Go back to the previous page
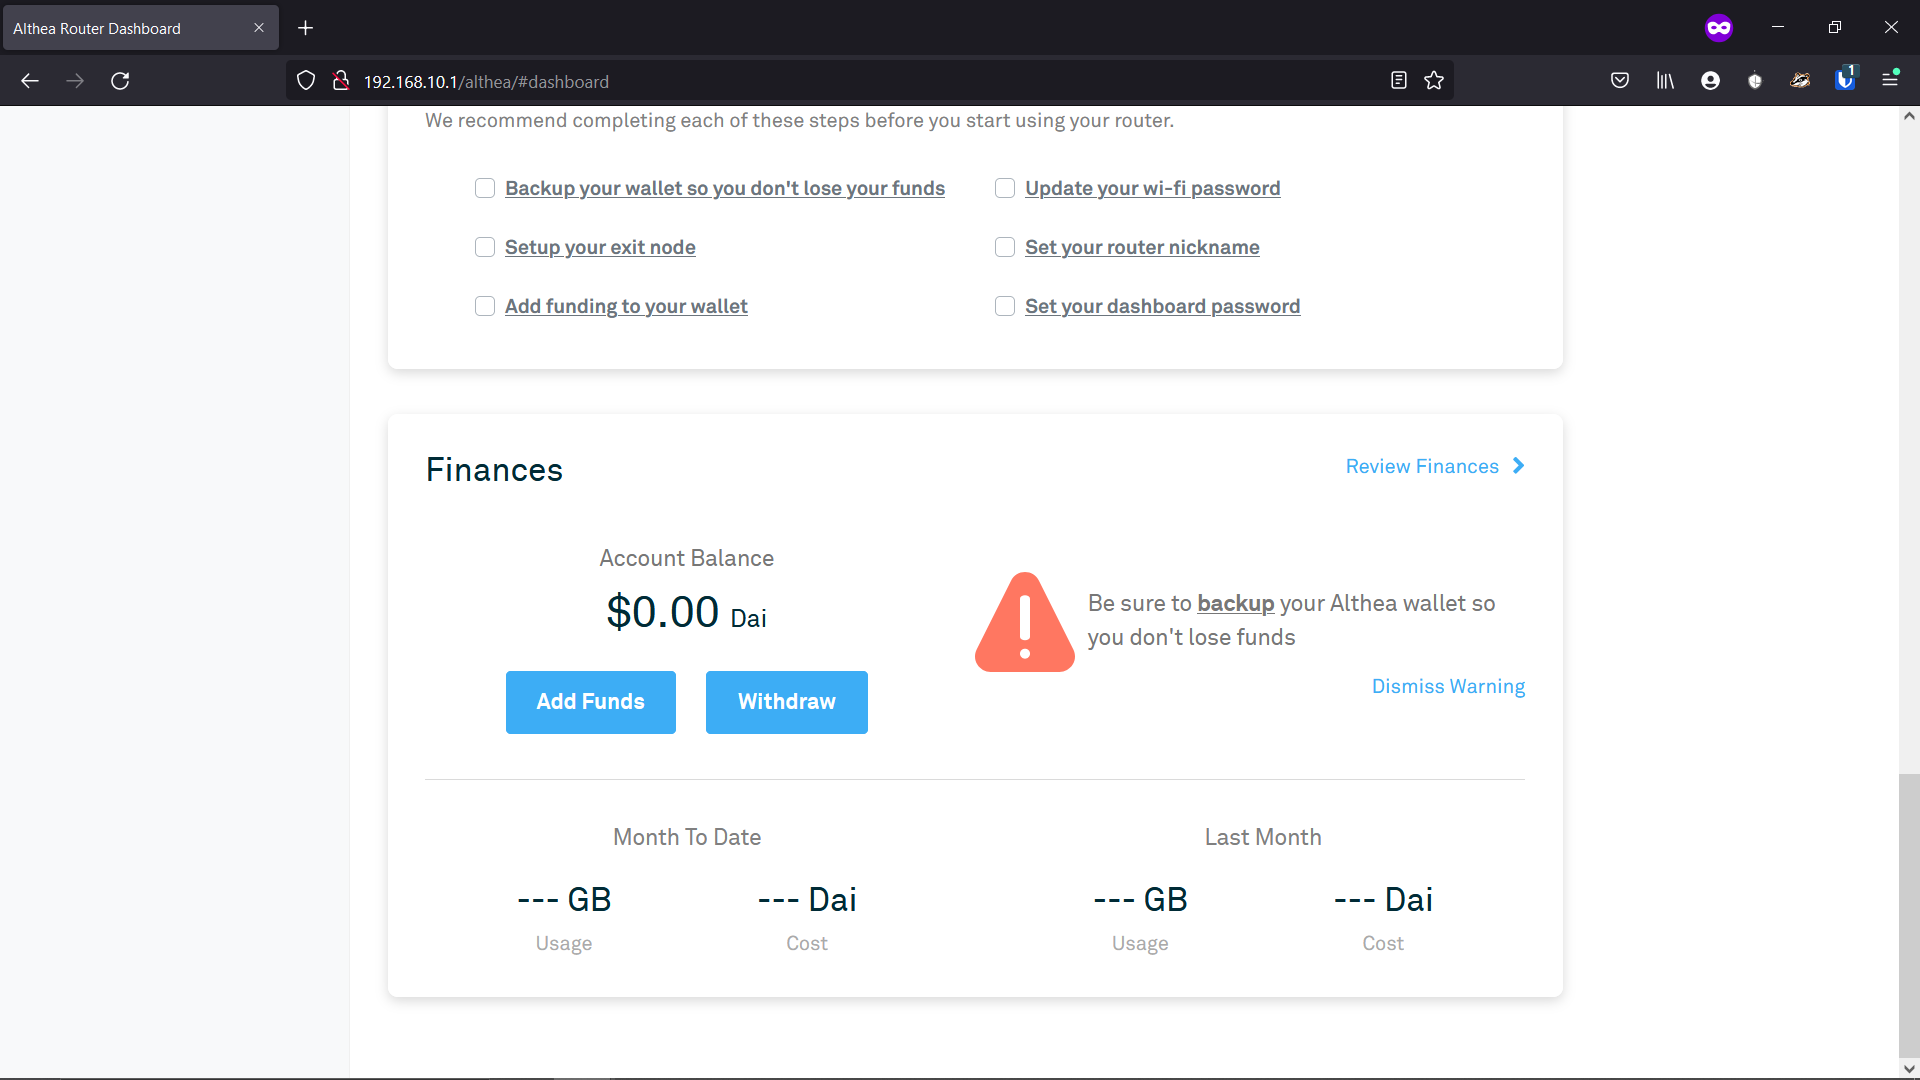The width and height of the screenshot is (1920, 1080). click(30, 81)
